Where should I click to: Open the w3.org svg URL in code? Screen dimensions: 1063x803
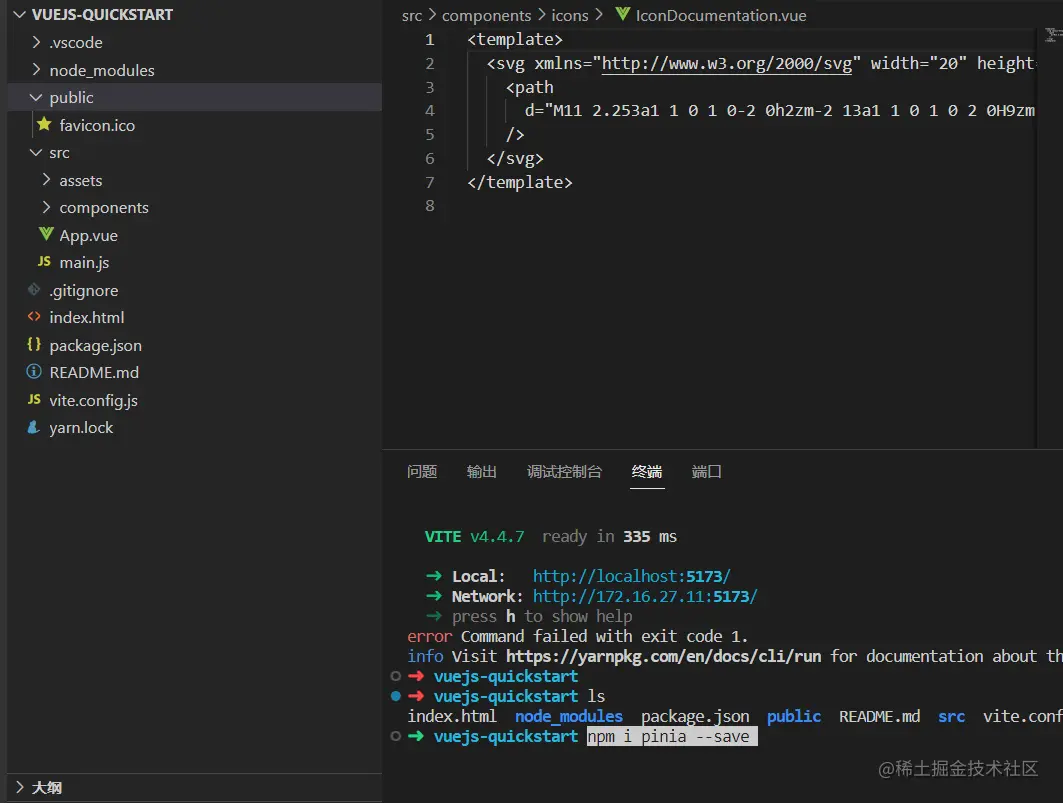[x=727, y=64]
